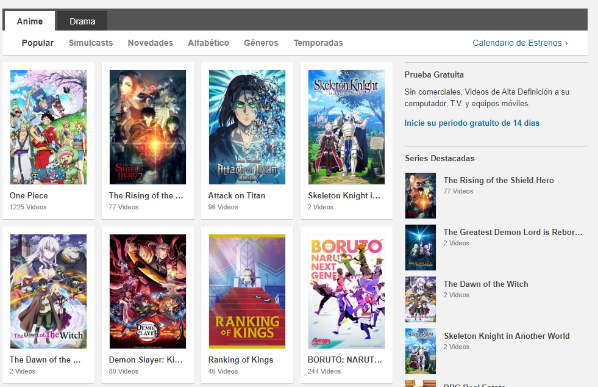Click '96 Videos' under Attack on Titan

(x=223, y=207)
